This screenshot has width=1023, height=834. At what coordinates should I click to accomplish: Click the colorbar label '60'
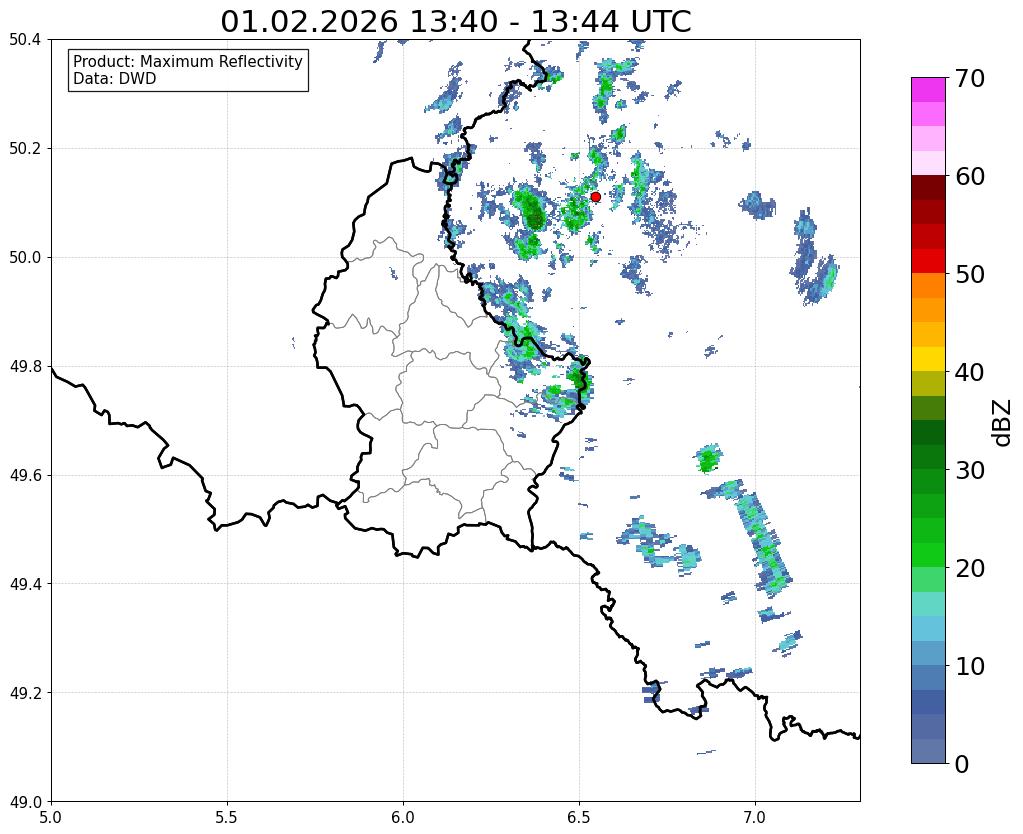tap(970, 176)
